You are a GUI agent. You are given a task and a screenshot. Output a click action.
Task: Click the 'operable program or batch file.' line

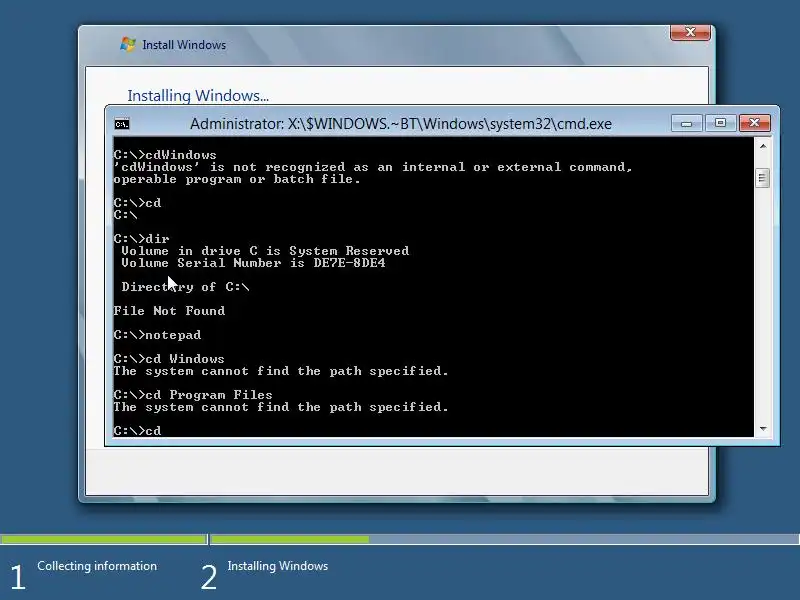click(x=237, y=179)
